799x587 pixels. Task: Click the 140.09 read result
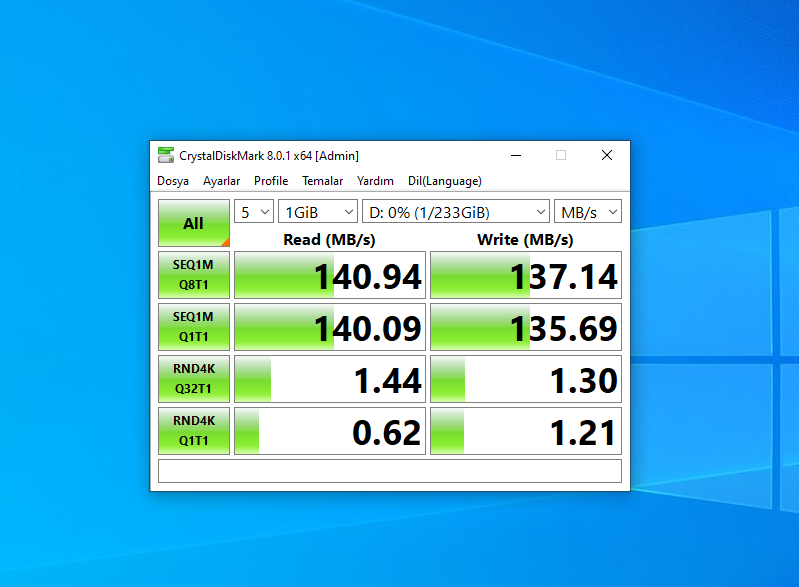click(330, 327)
